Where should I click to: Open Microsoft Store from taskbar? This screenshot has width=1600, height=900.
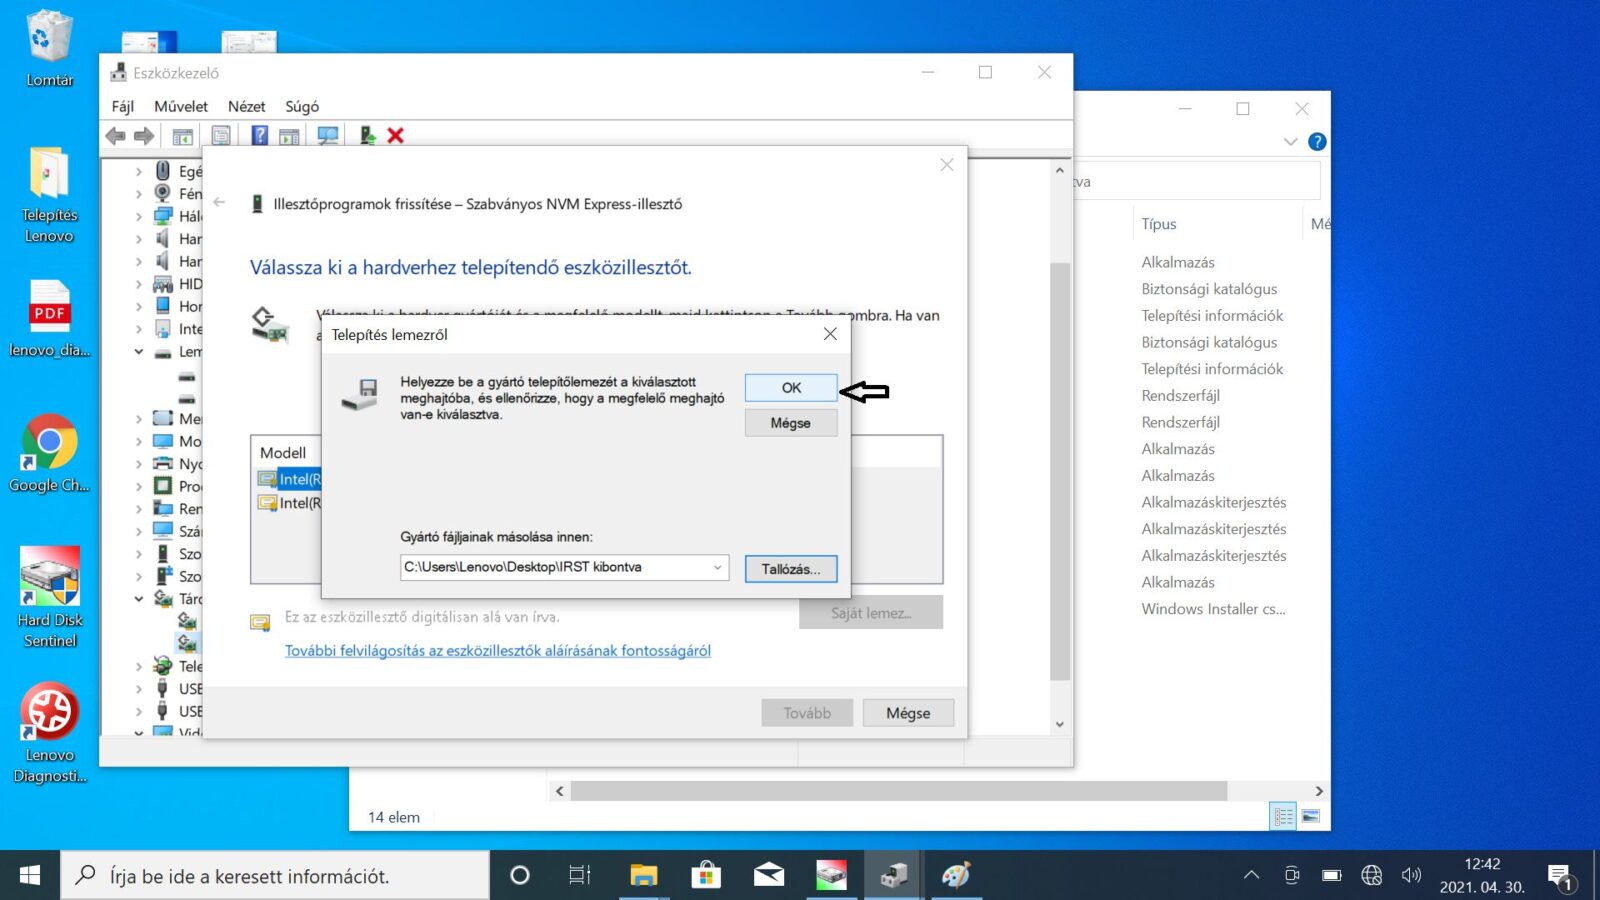(706, 876)
